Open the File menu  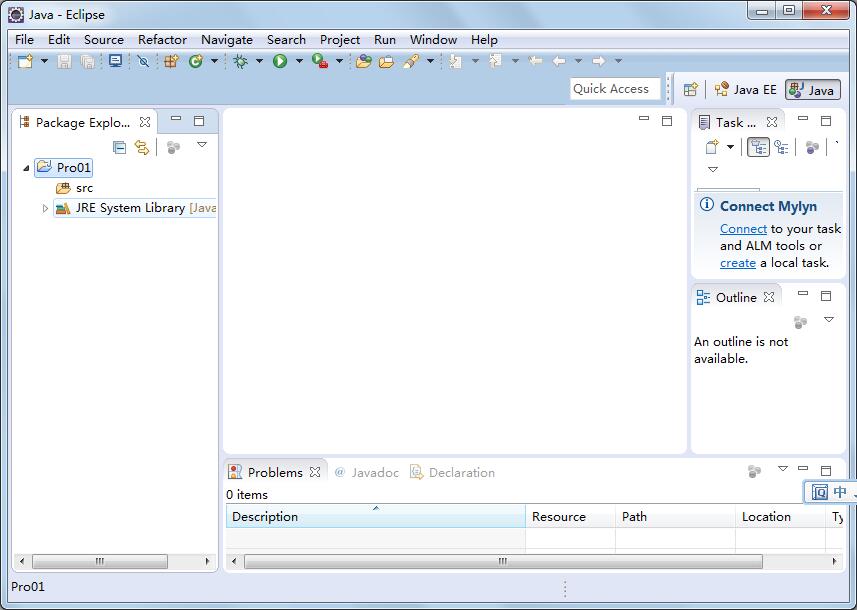25,40
